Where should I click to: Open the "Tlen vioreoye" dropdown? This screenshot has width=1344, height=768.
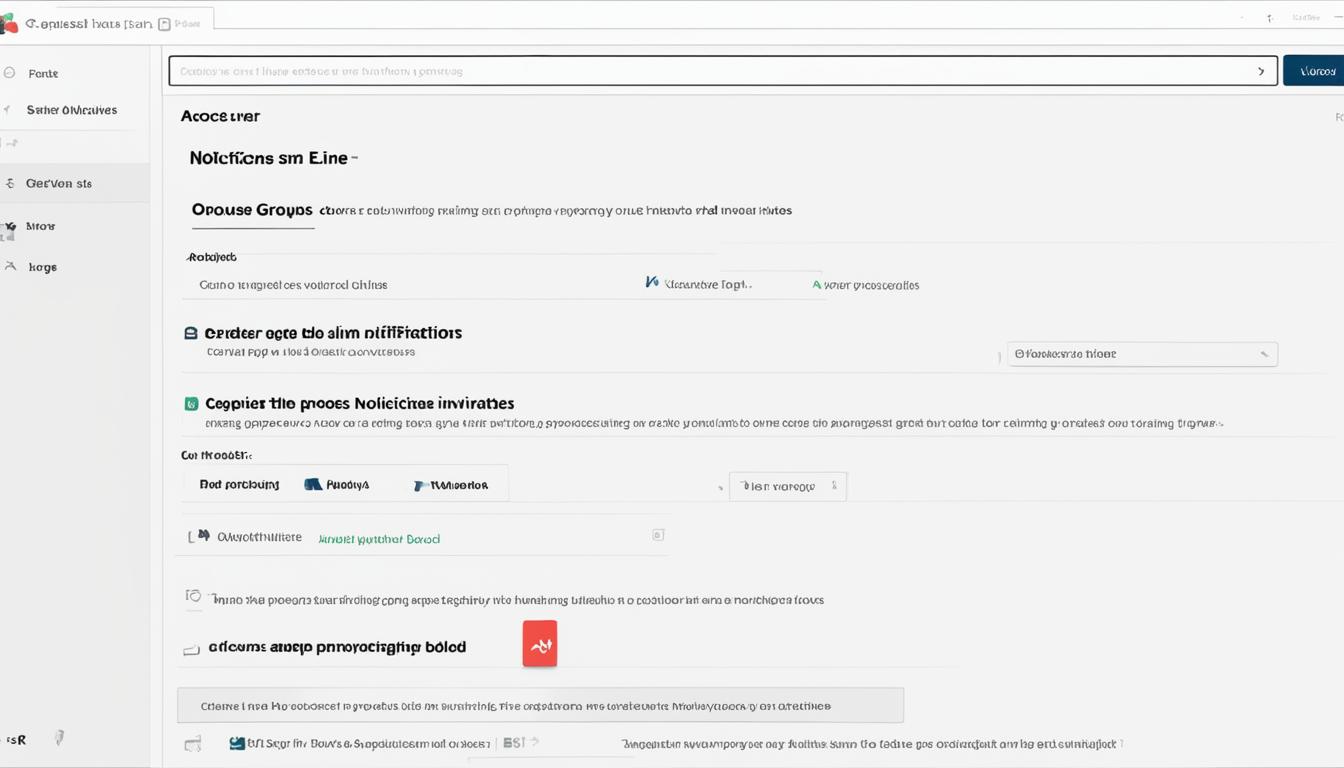[788, 486]
